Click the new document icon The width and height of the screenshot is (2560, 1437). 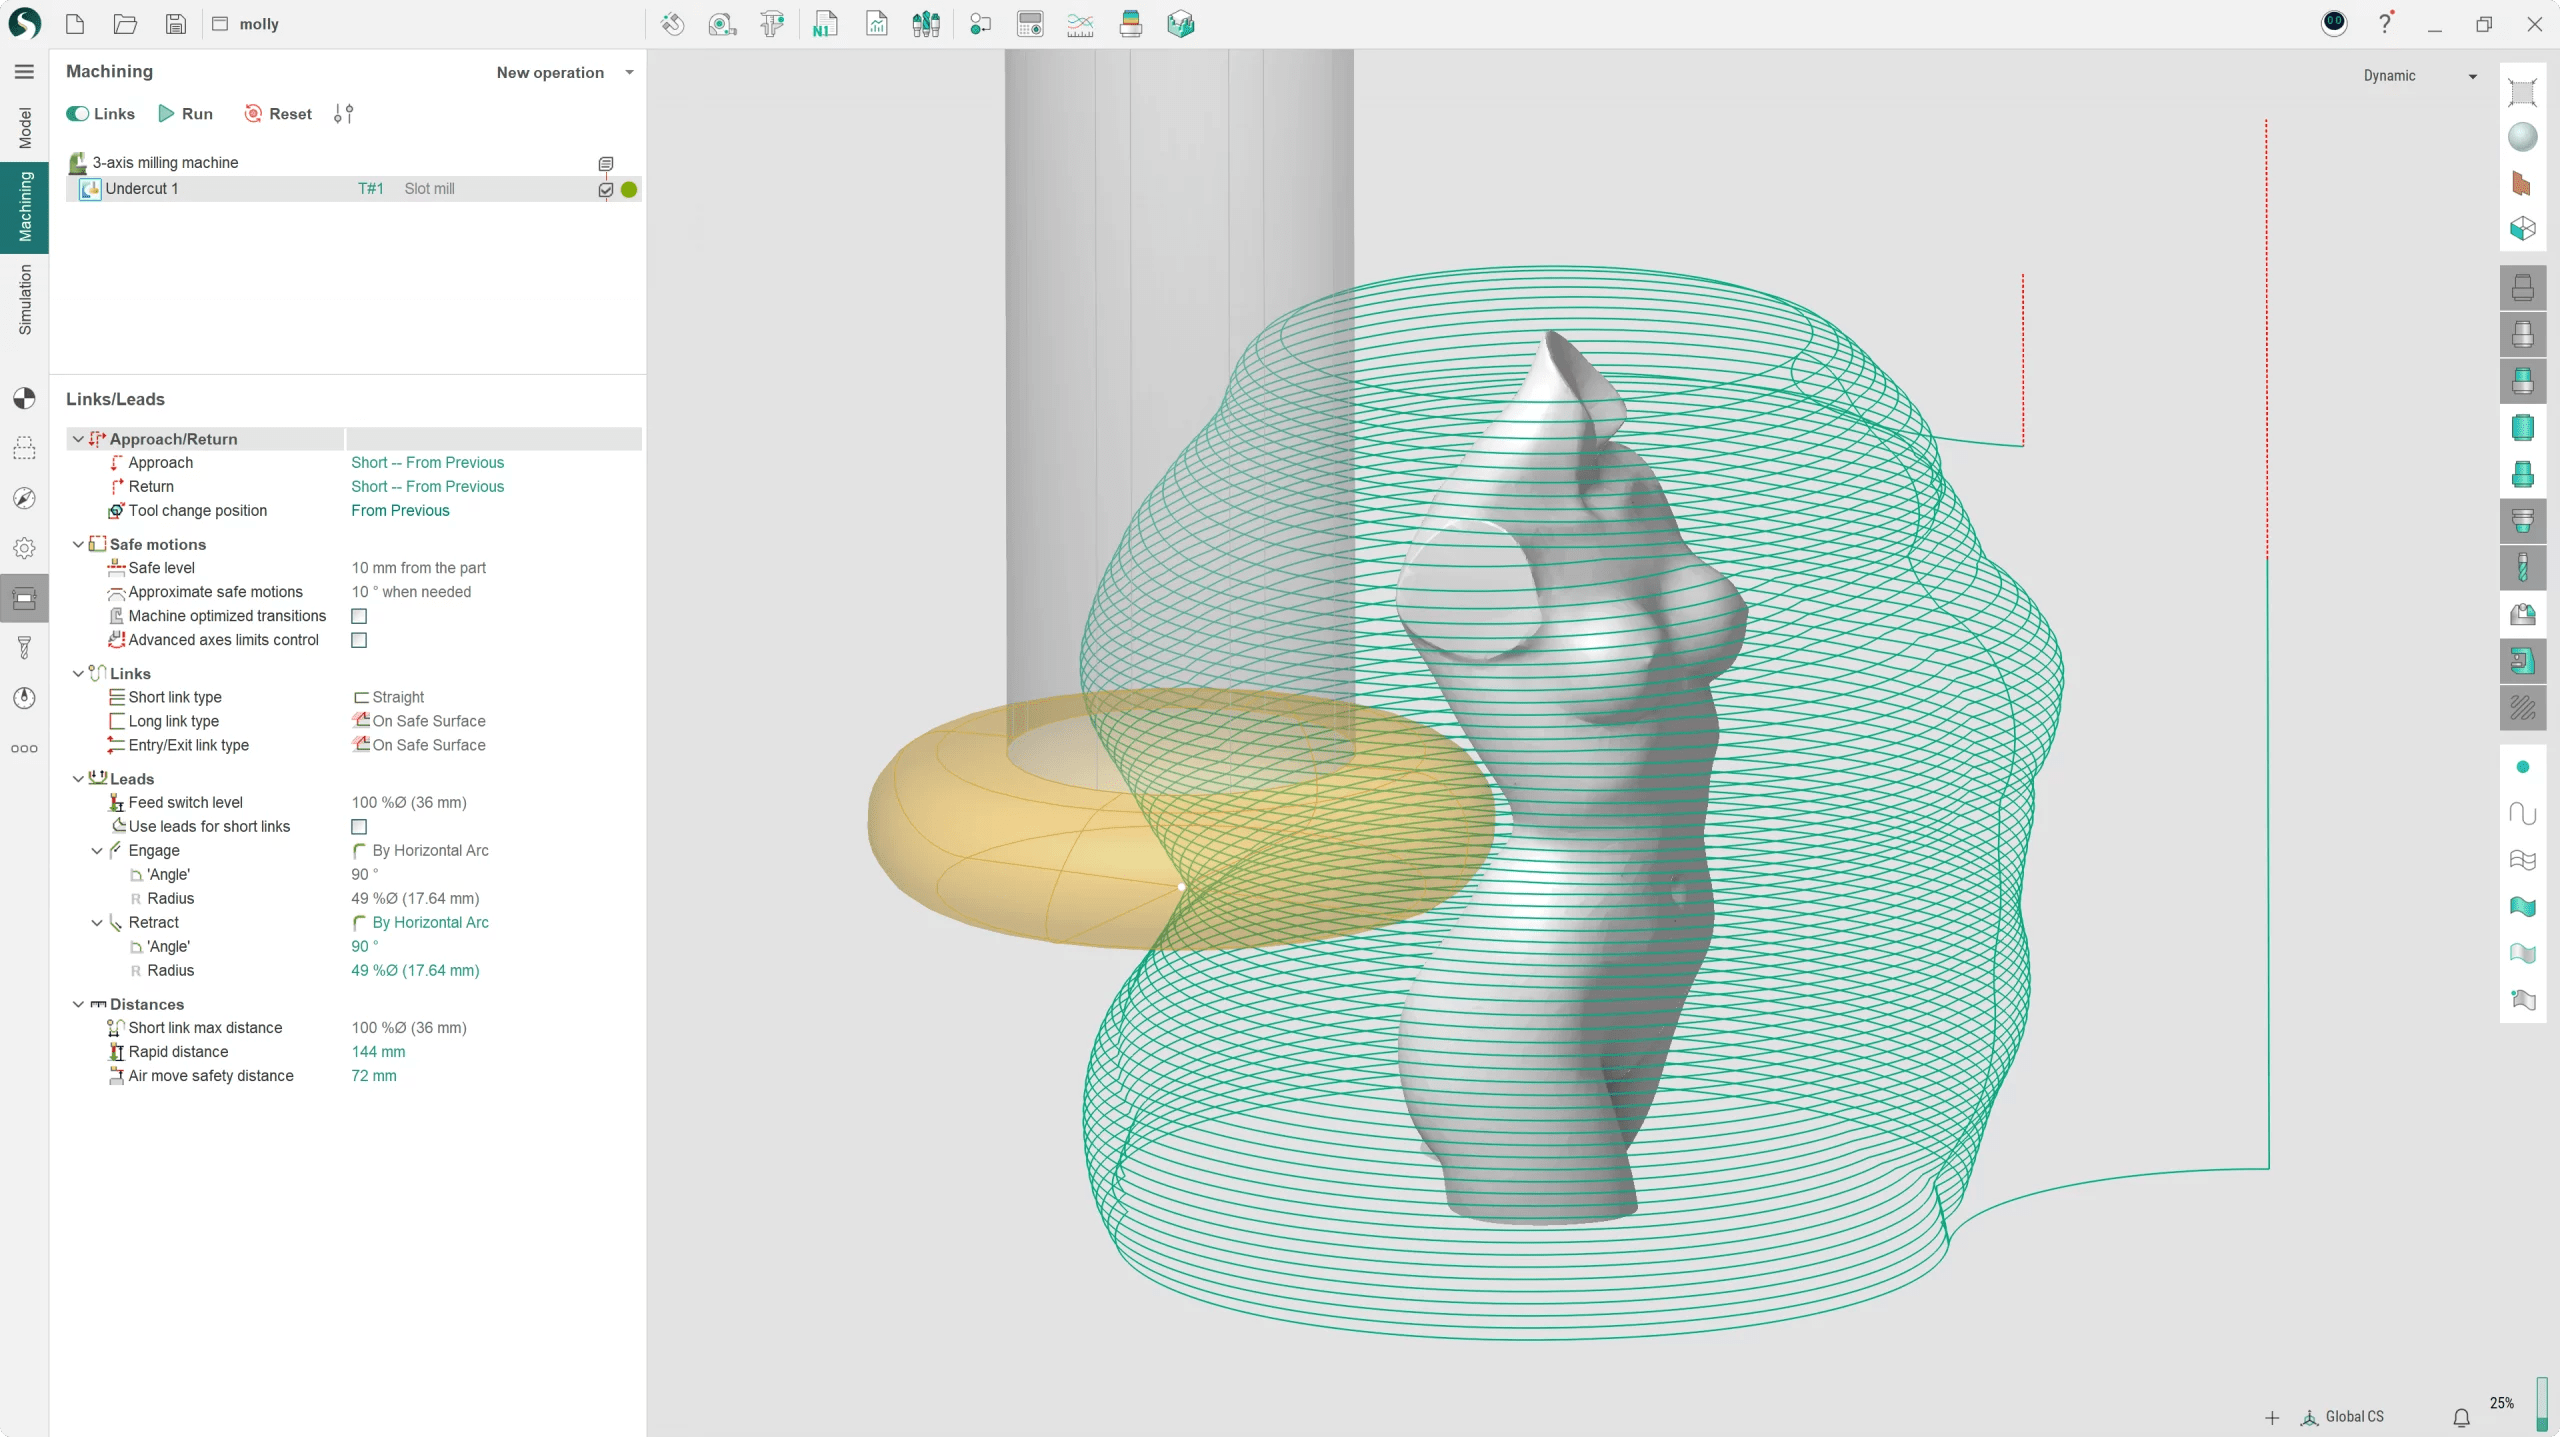75,24
